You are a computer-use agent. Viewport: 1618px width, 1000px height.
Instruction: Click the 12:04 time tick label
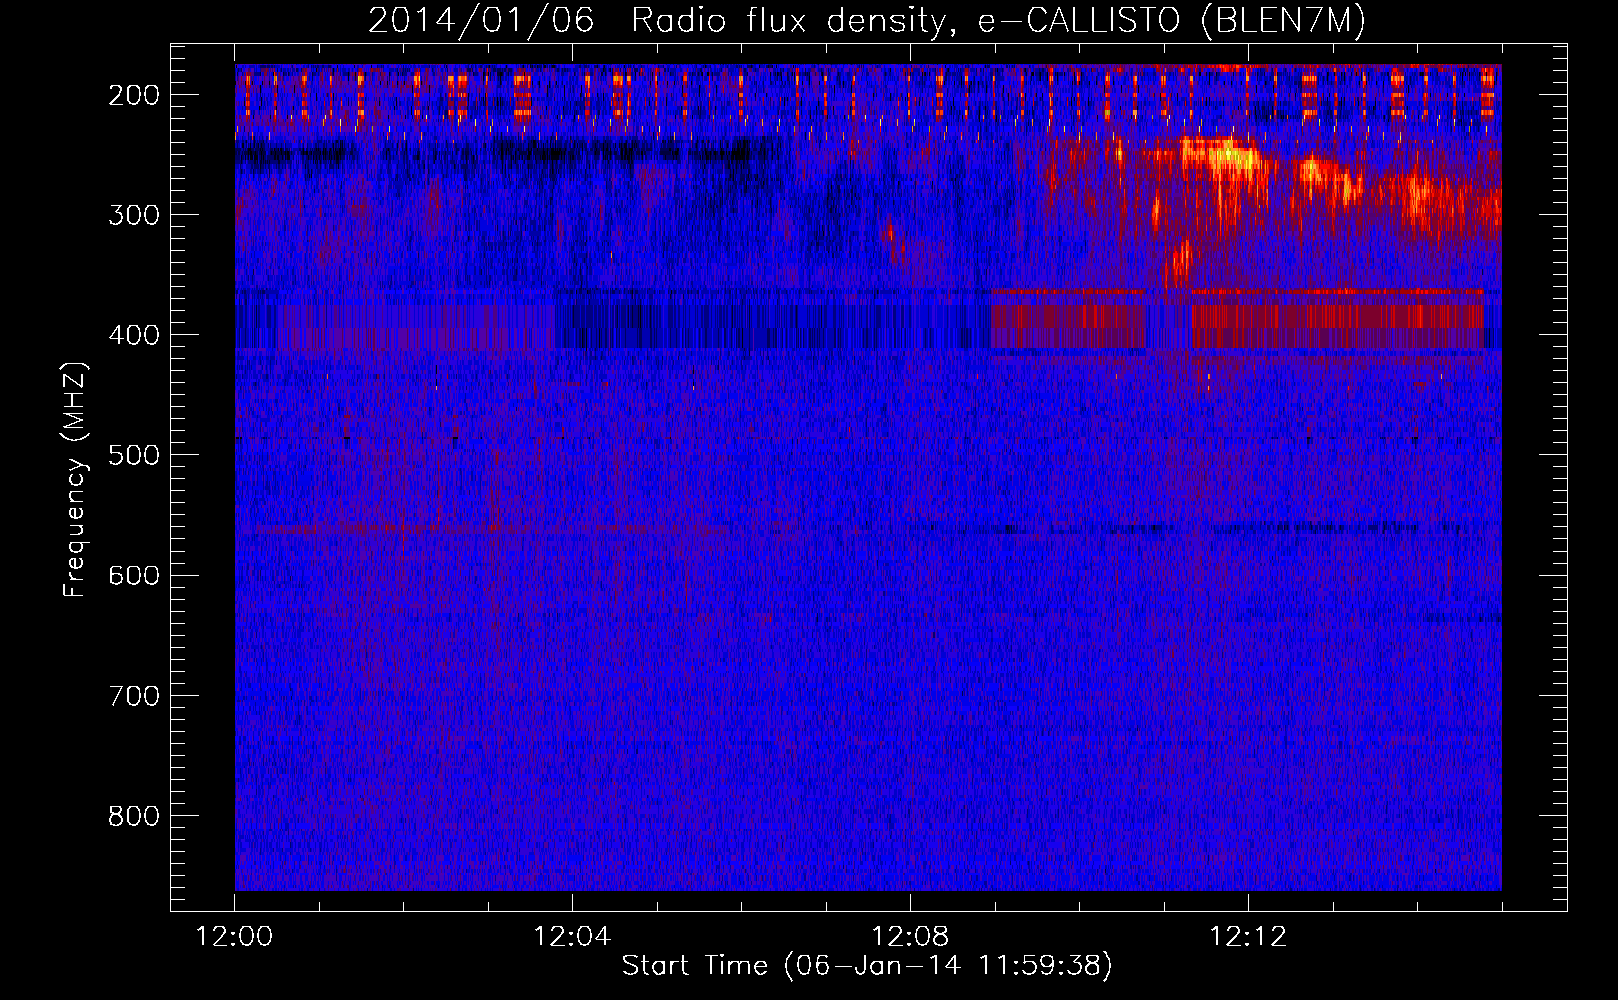pos(572,937)
